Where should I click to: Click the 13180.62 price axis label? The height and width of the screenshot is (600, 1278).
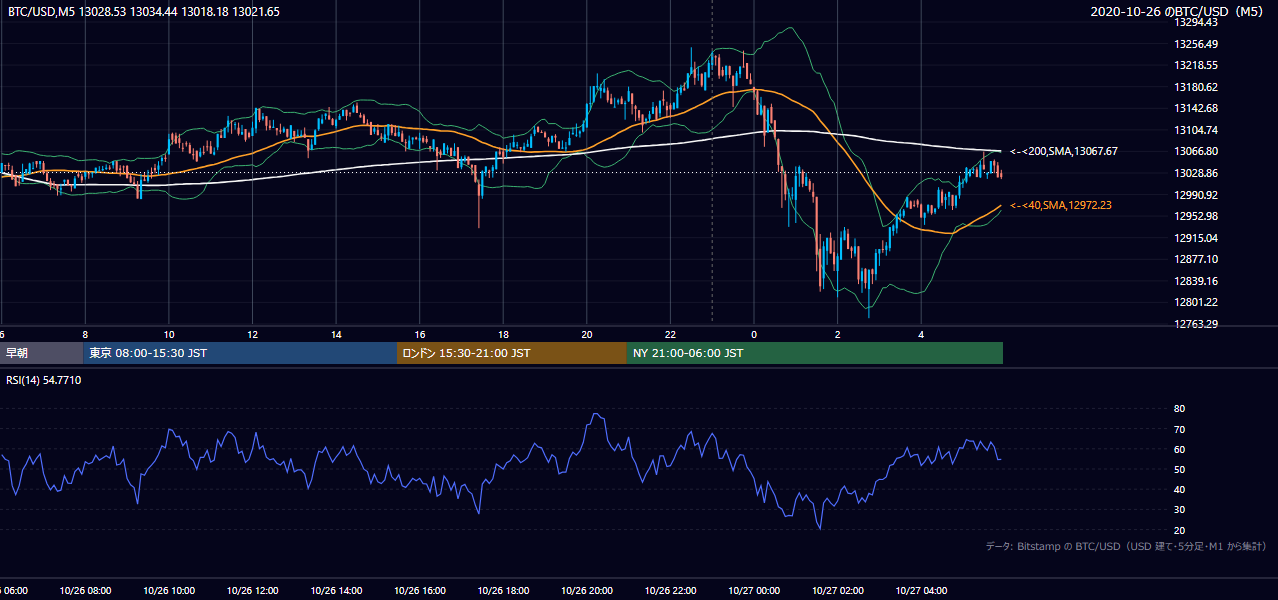click(1196, 87)
